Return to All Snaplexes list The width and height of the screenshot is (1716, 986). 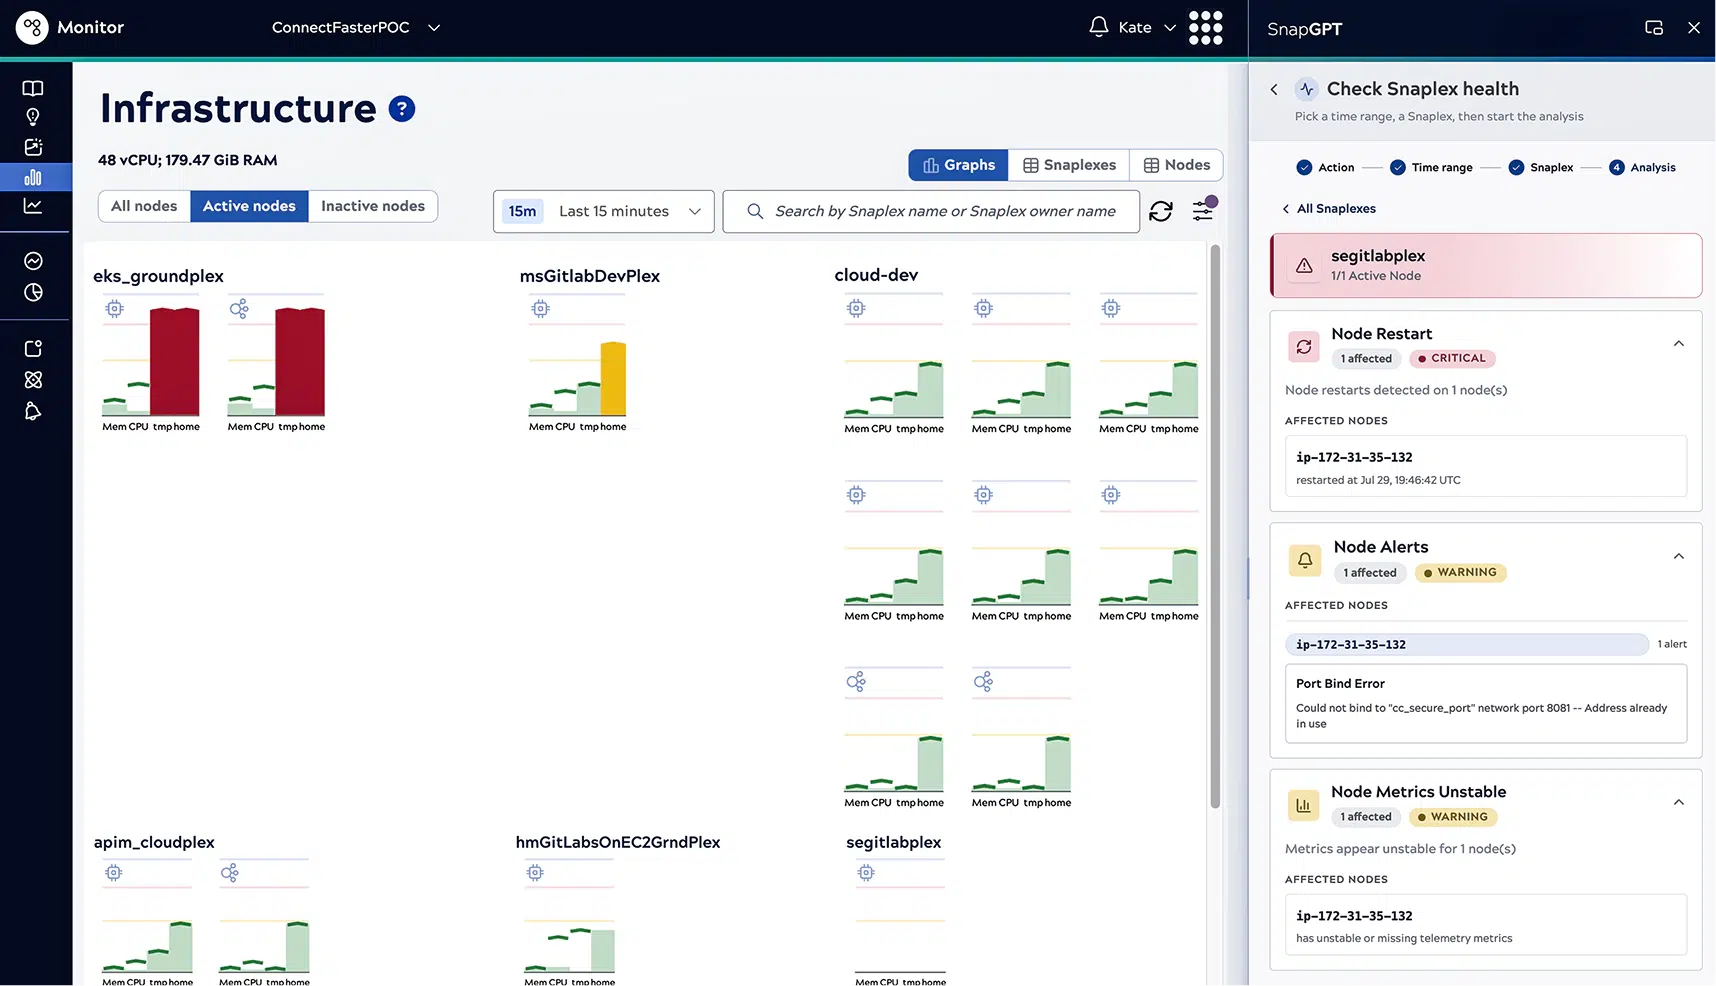point(1329,209)
